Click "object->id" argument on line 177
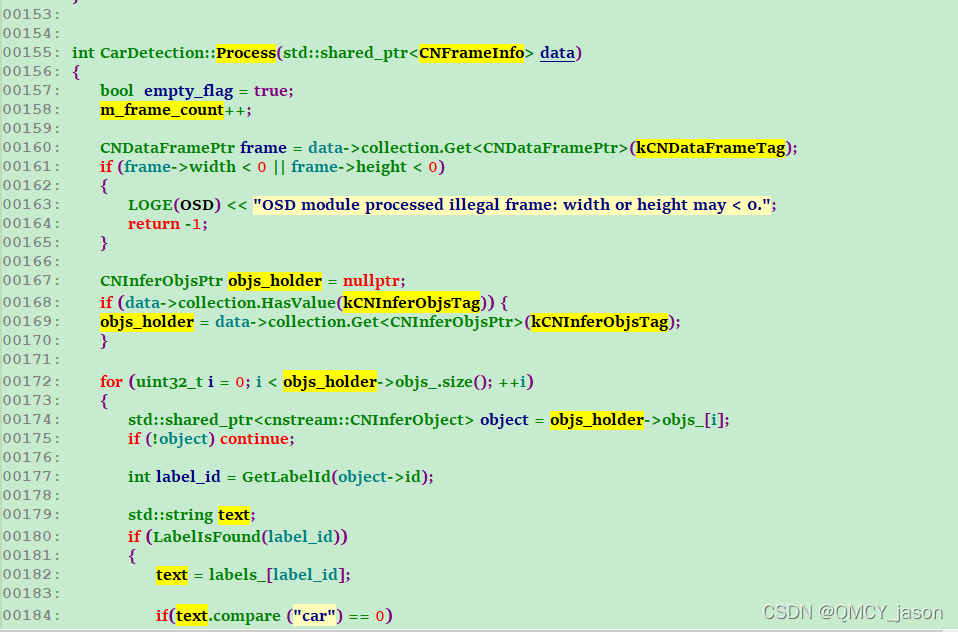Screen dimensions: 958x632 [x=379, y=477]
